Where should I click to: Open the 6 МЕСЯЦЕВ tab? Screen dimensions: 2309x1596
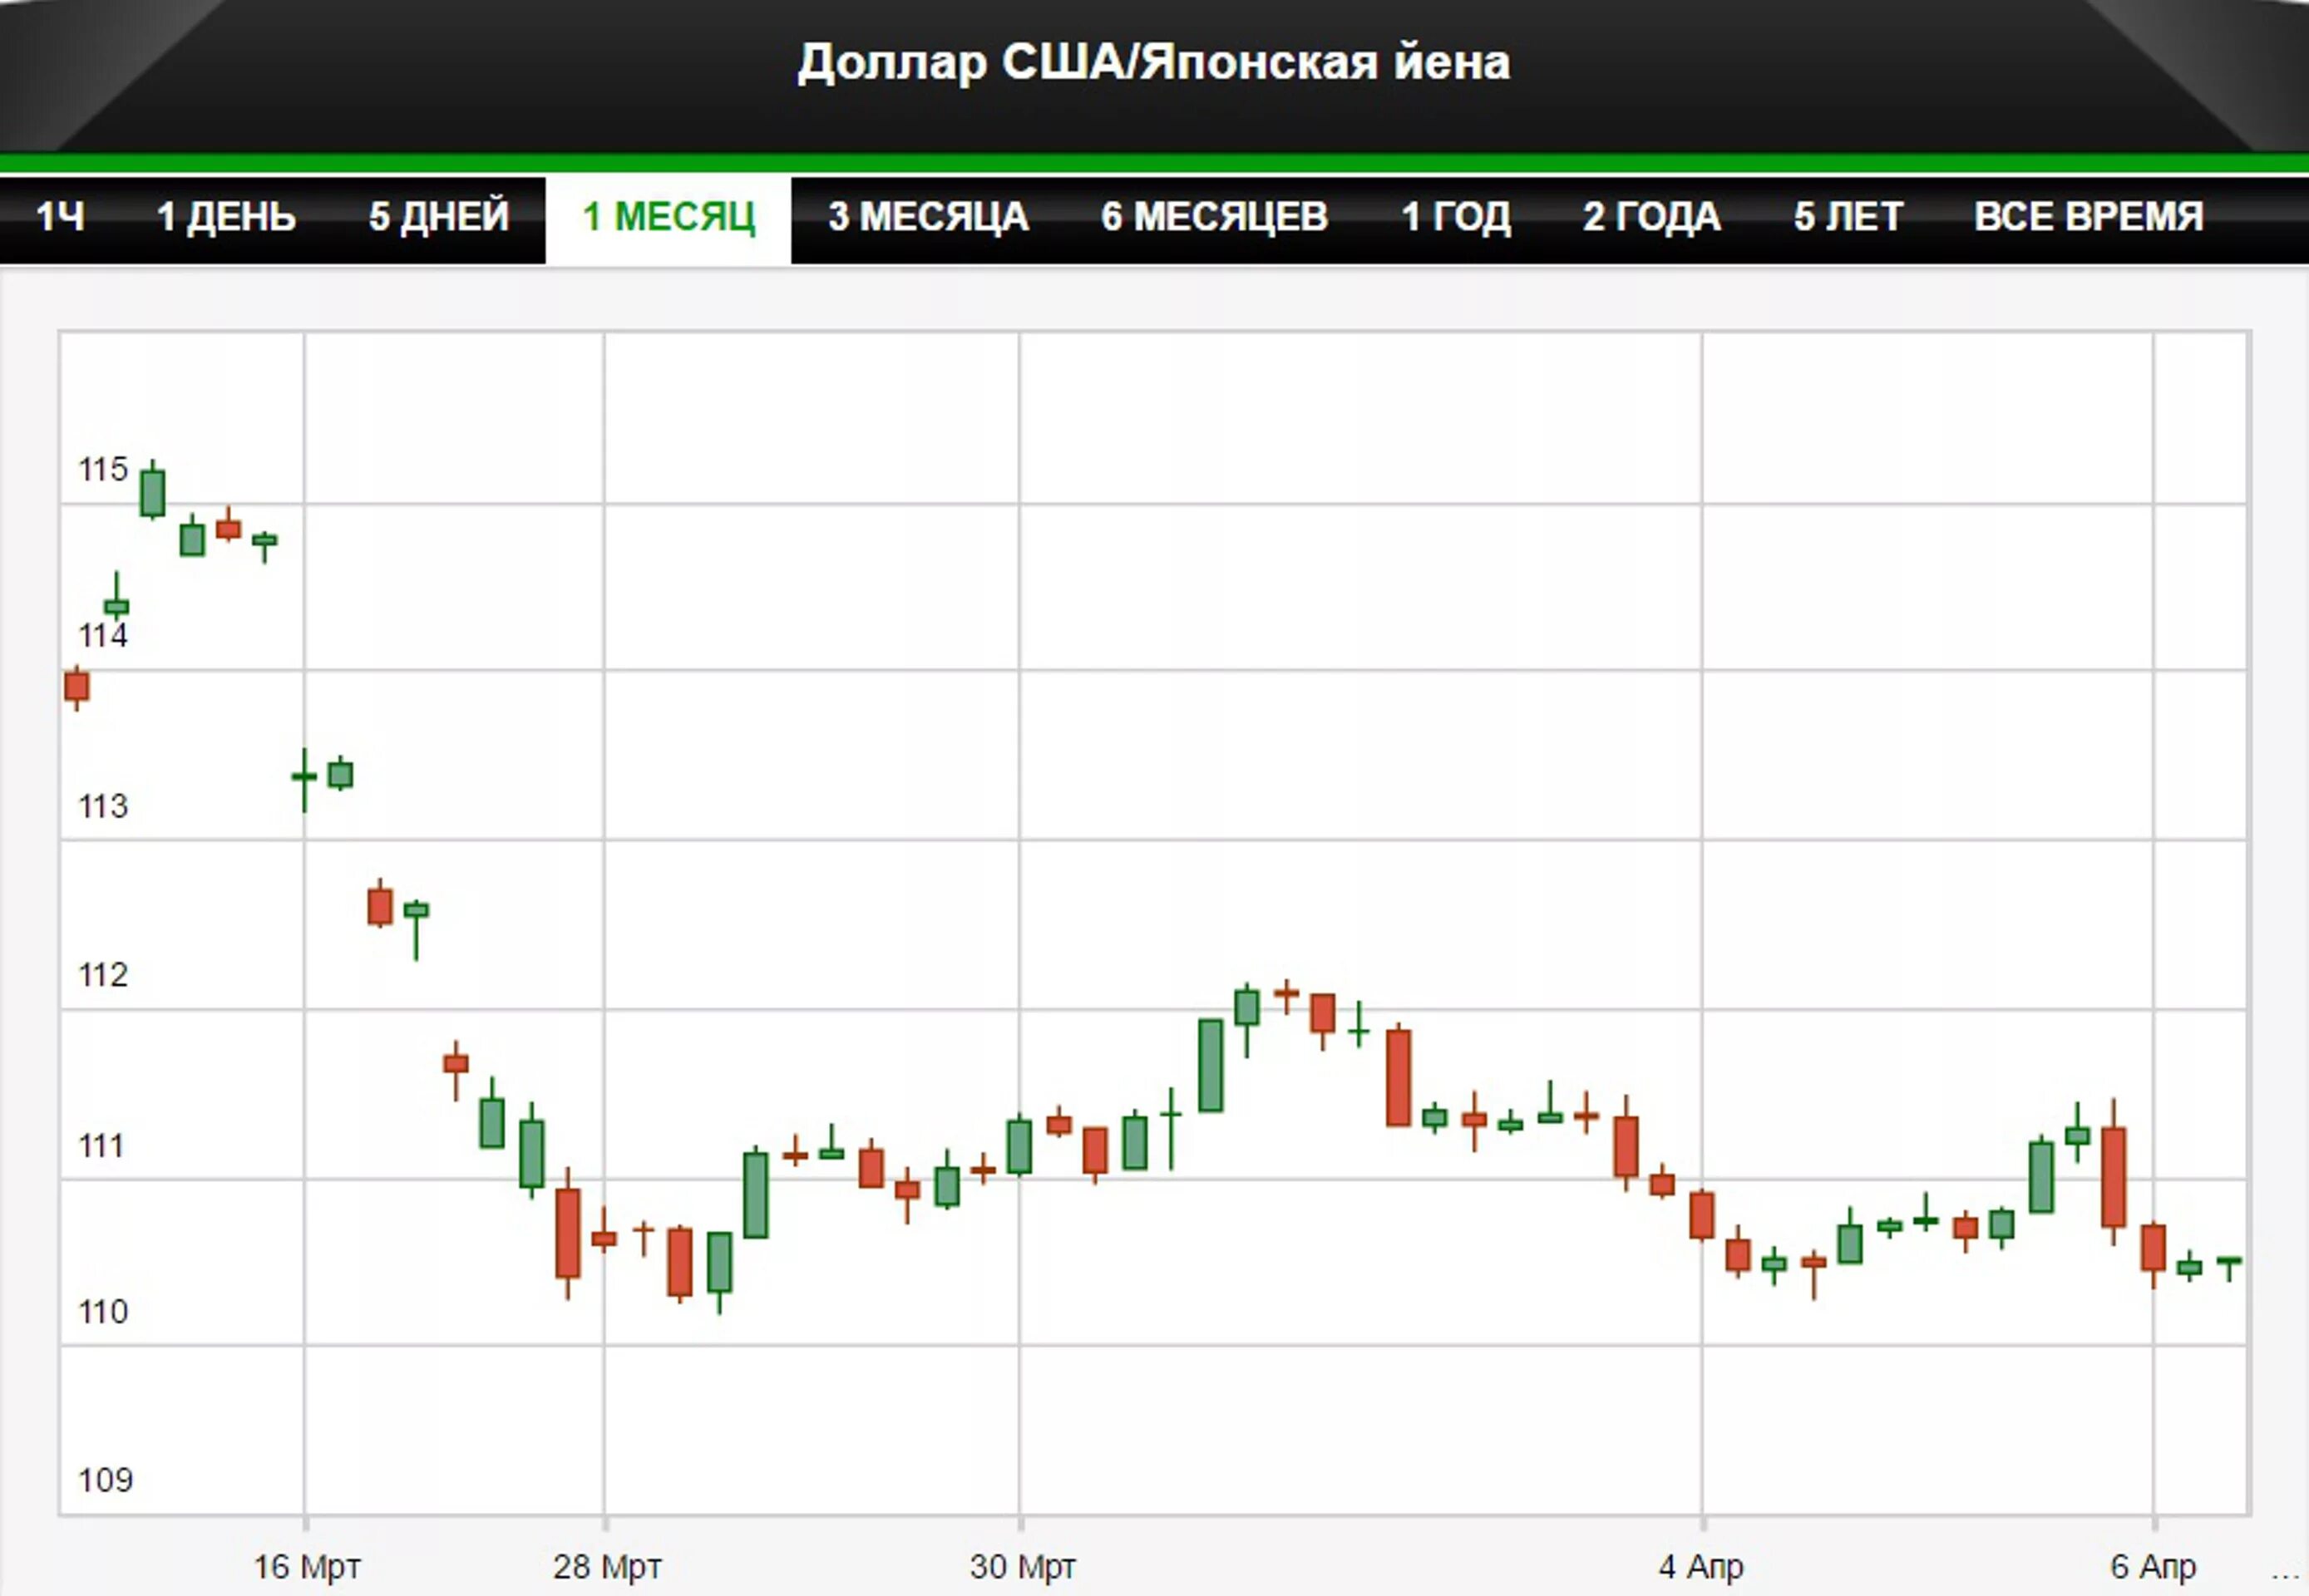pyautogui.click(x=1214, y=217)
